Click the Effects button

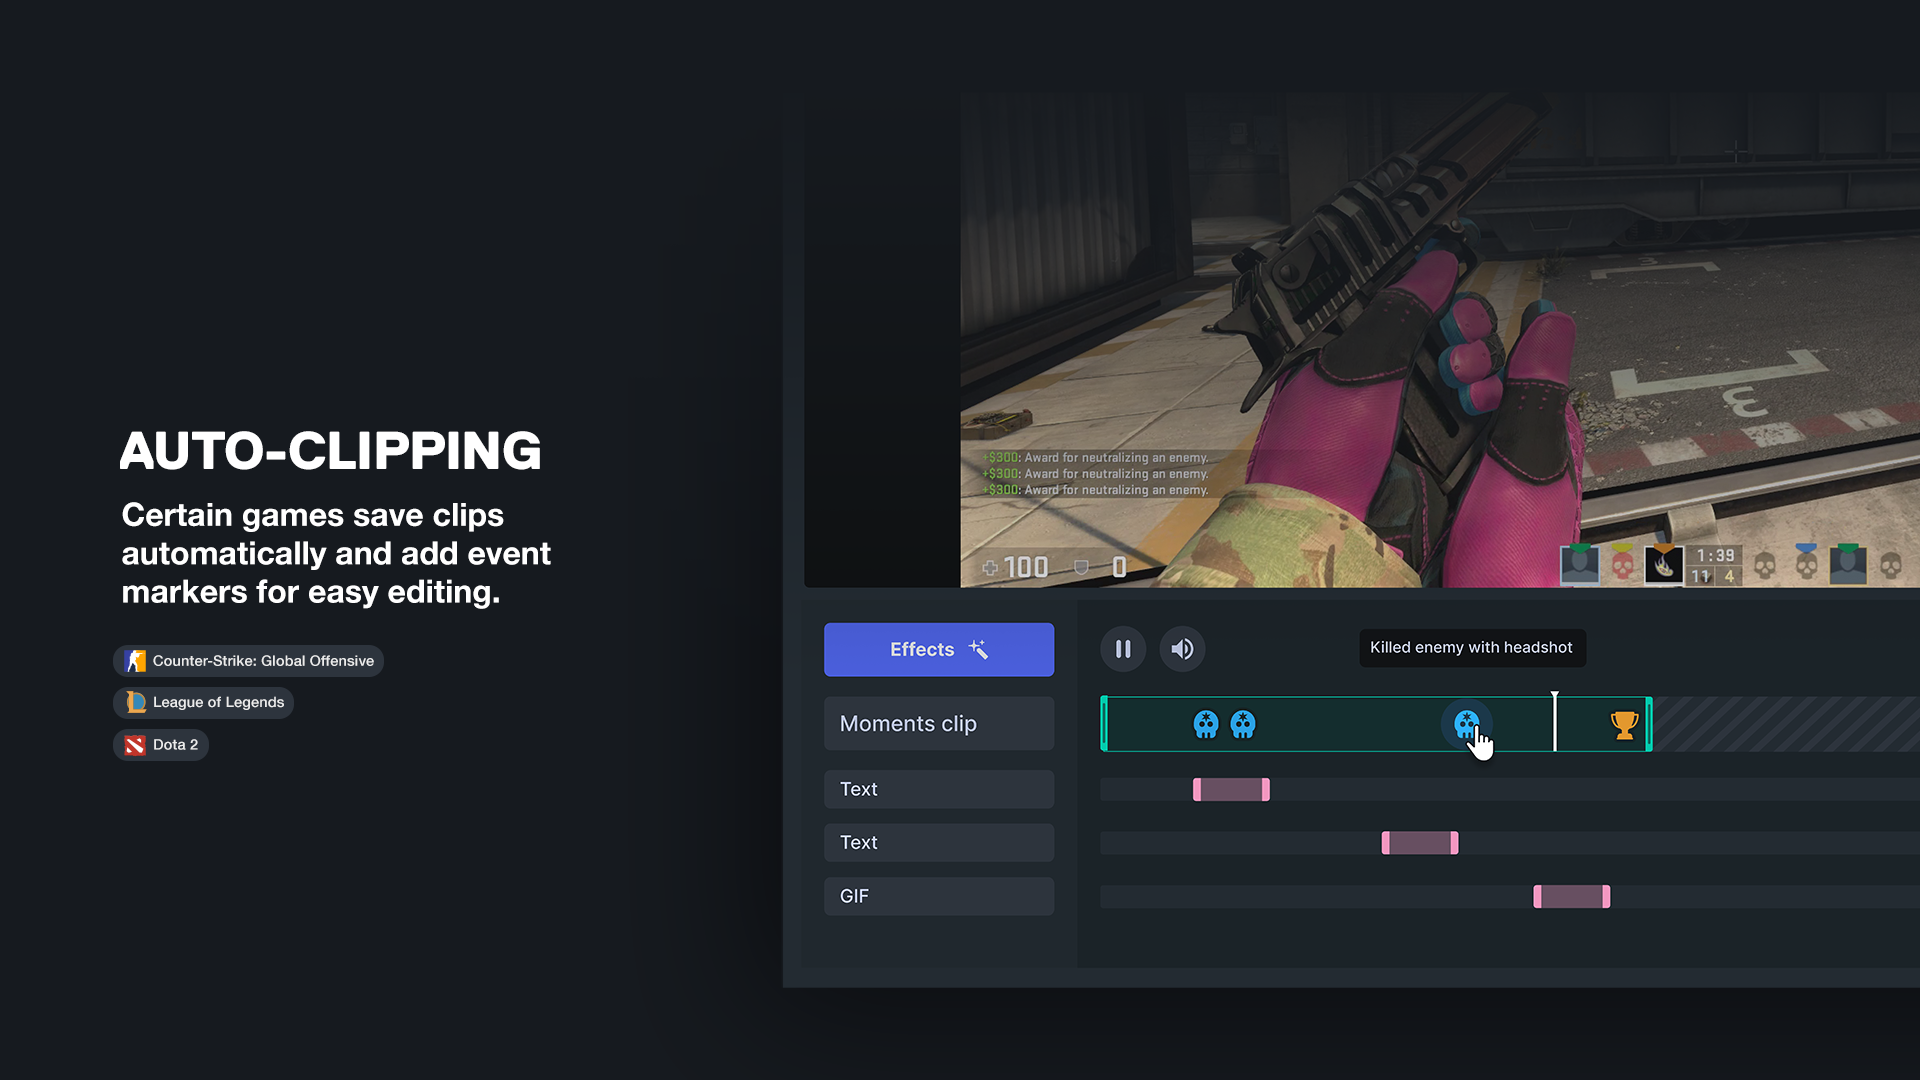pos(940,649)
